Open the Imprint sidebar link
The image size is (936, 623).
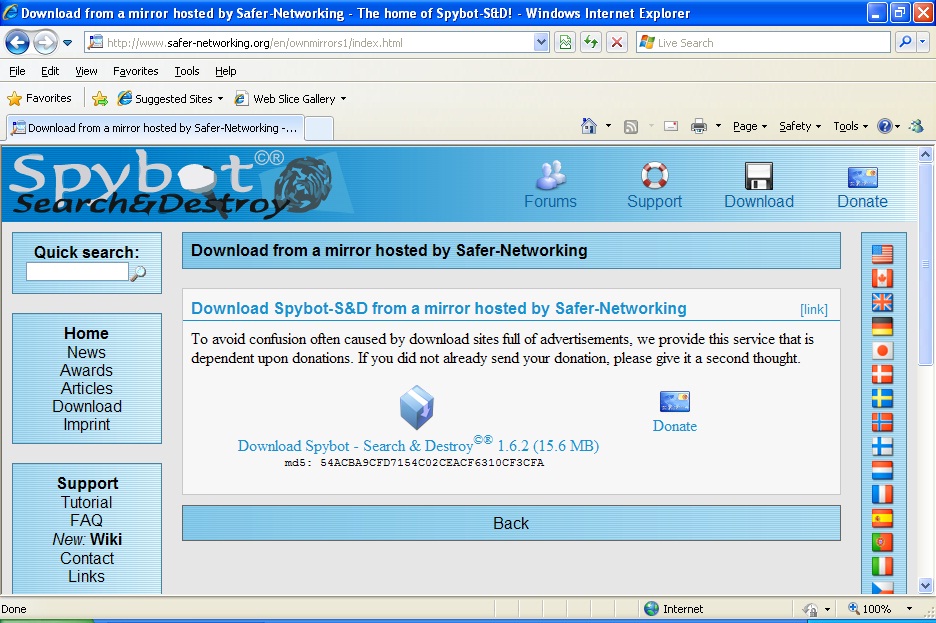coord(87,425)
